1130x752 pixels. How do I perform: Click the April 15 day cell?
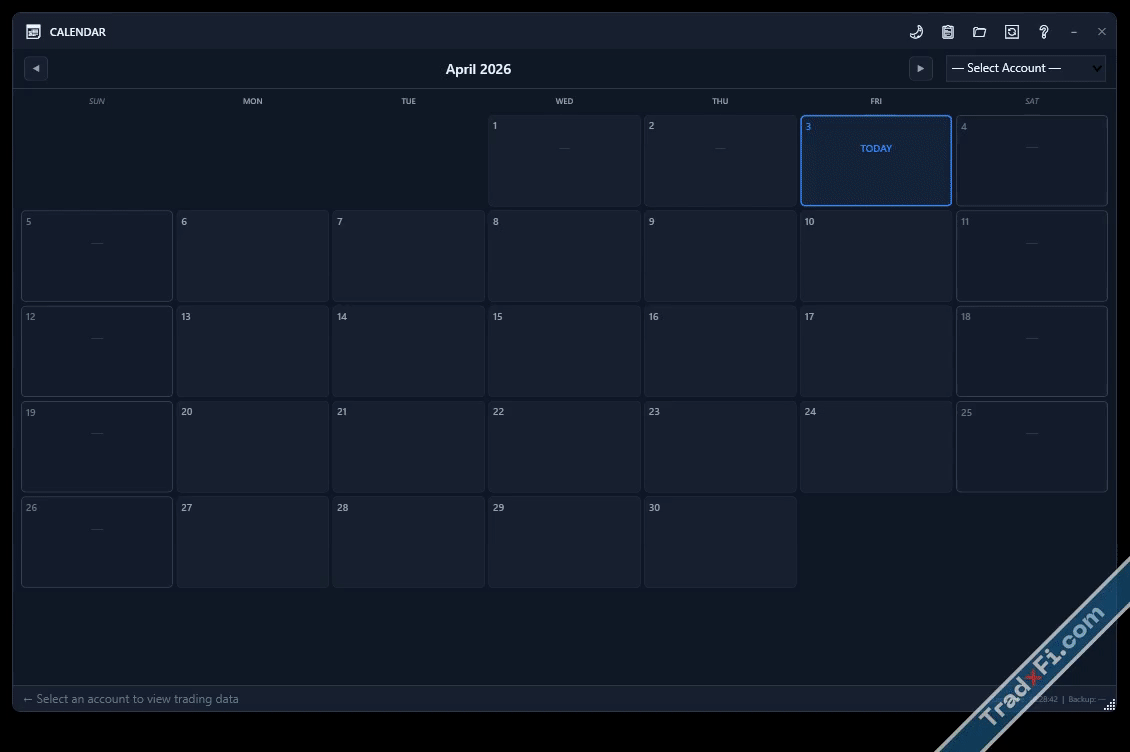click(x=564, y=351)
